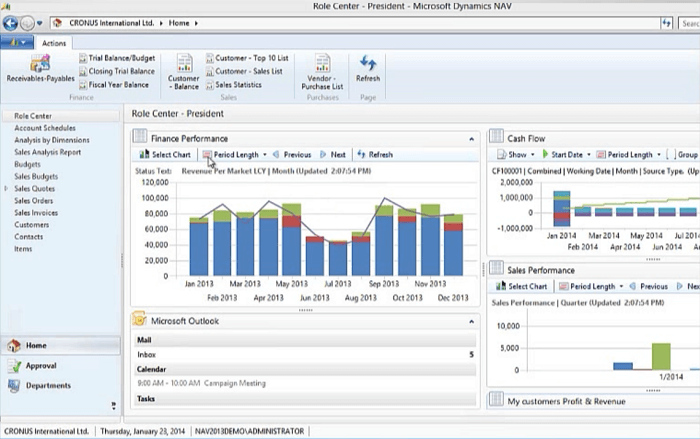Click Next in Finance Performance

tap(333, 155)
